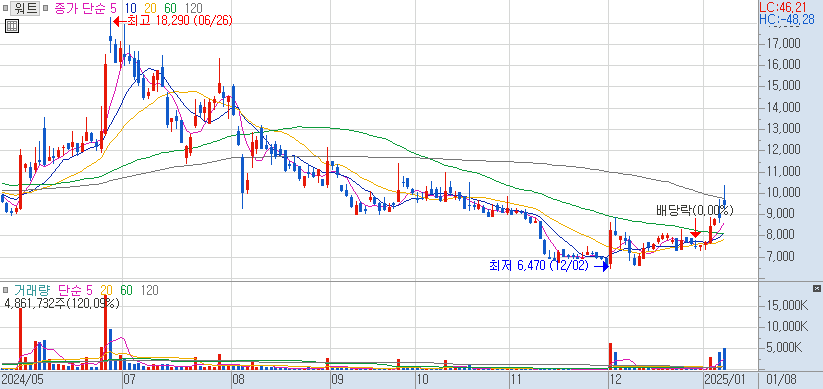Click the 2024/05 date axis label
Screen dimensions: 823x389
(22, 380)
